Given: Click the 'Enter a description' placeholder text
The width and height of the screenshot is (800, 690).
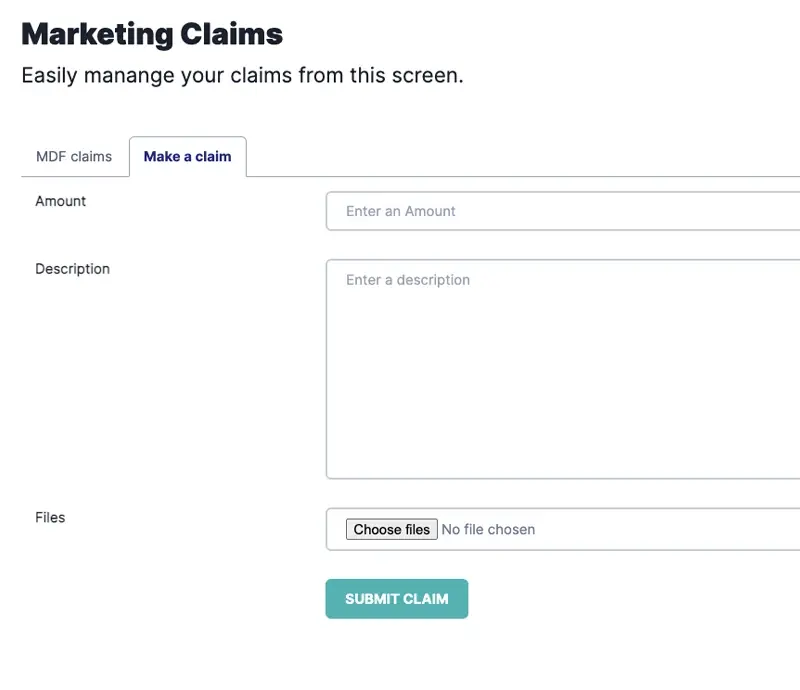Looking at the screenshot, I should 408,280.
